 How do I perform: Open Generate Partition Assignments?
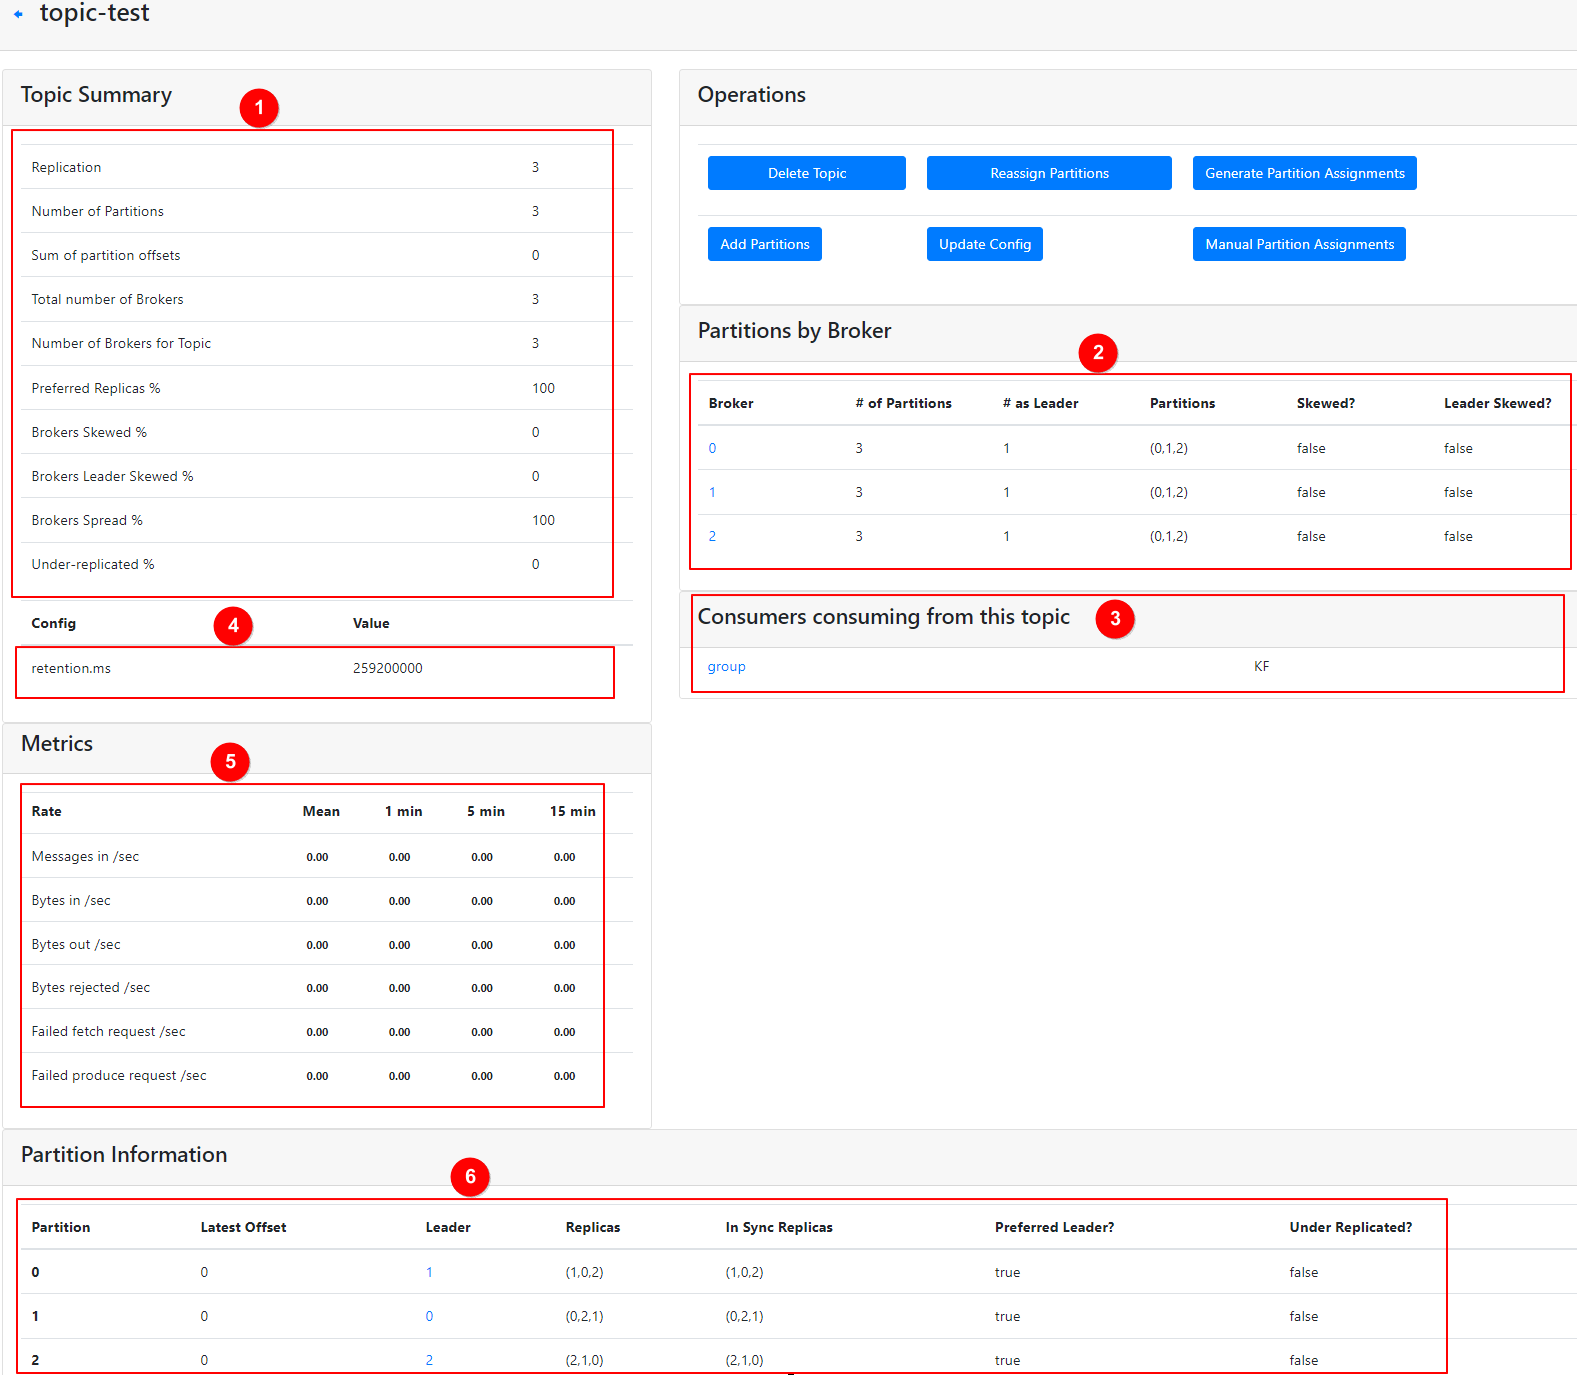(x=1304, y=173)
